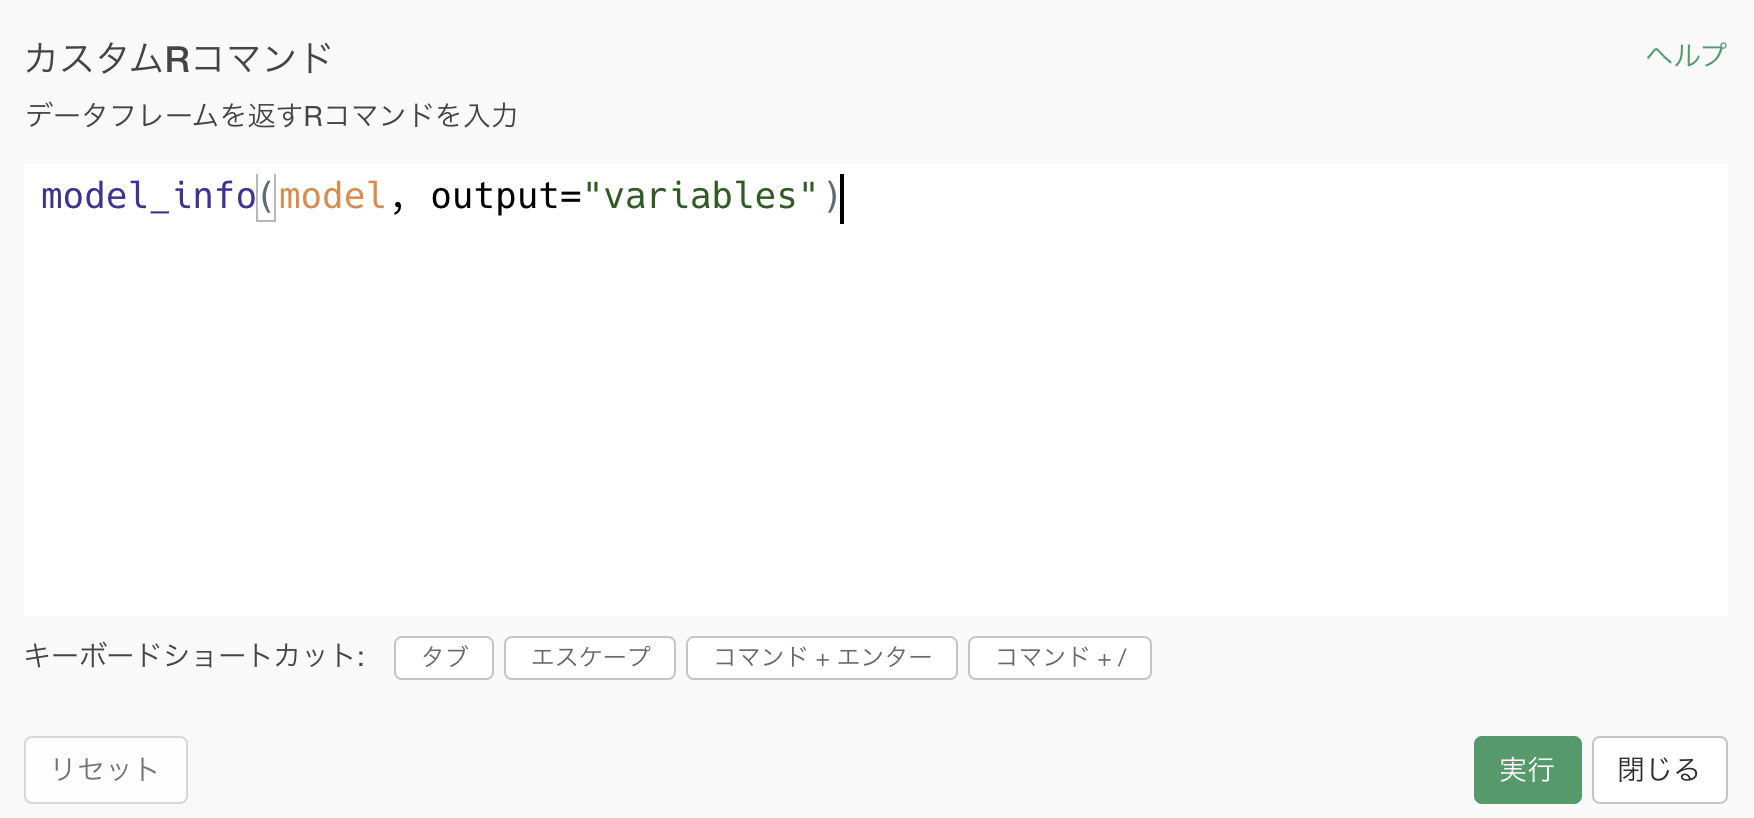
Task: Click the empty area of R command editor
Action: (x=876, y=420)
